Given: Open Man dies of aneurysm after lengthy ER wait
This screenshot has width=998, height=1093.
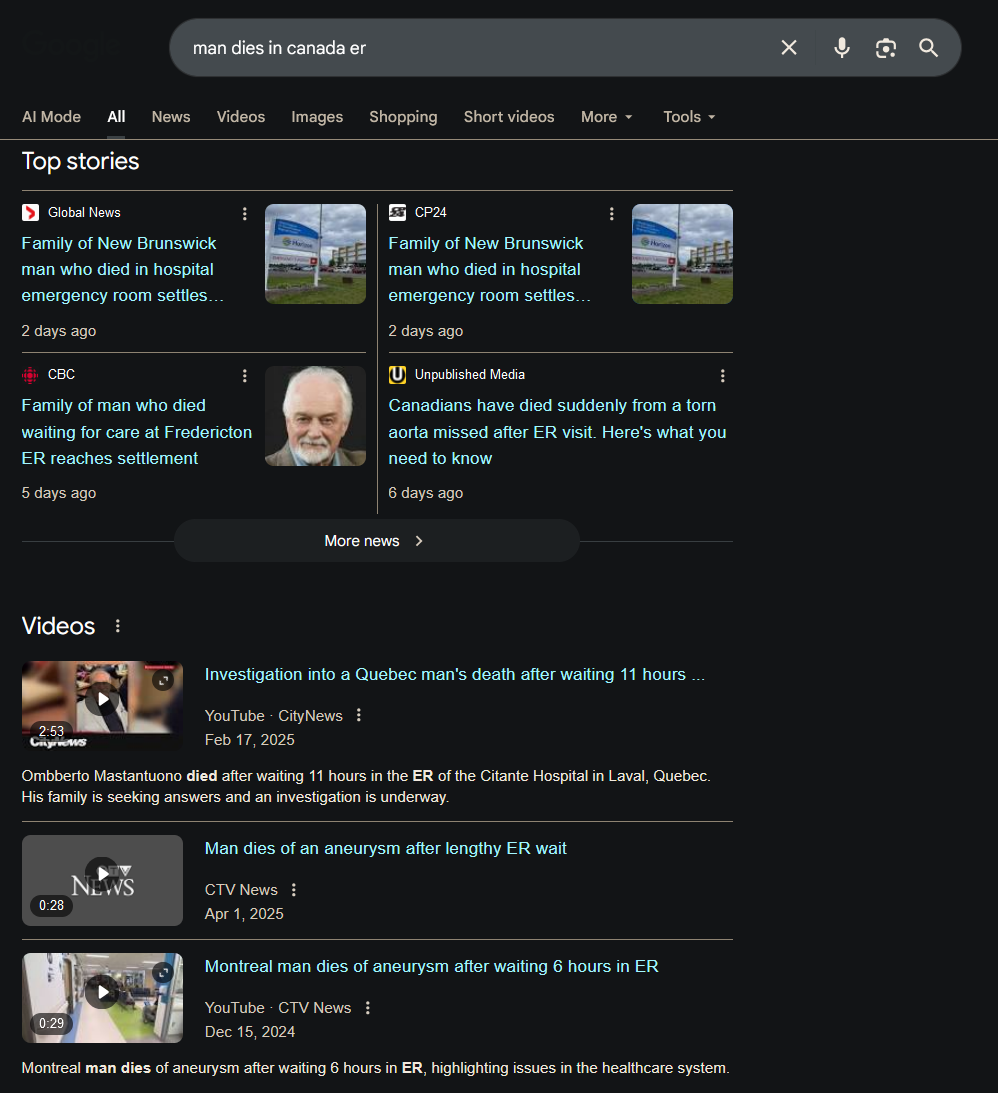Looking at the screenshot, I should 385,848.
